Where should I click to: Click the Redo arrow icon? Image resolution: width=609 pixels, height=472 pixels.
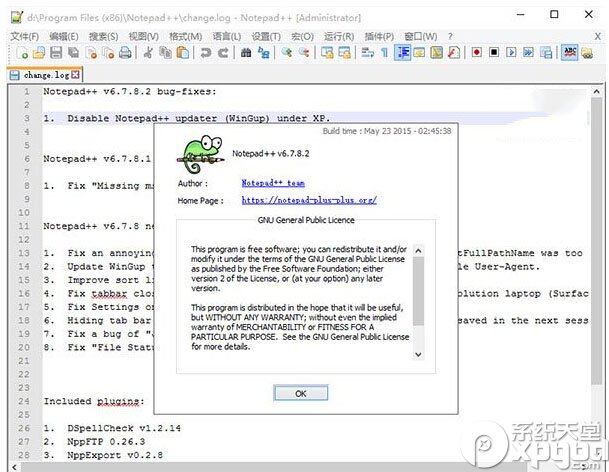click(223, 52)
